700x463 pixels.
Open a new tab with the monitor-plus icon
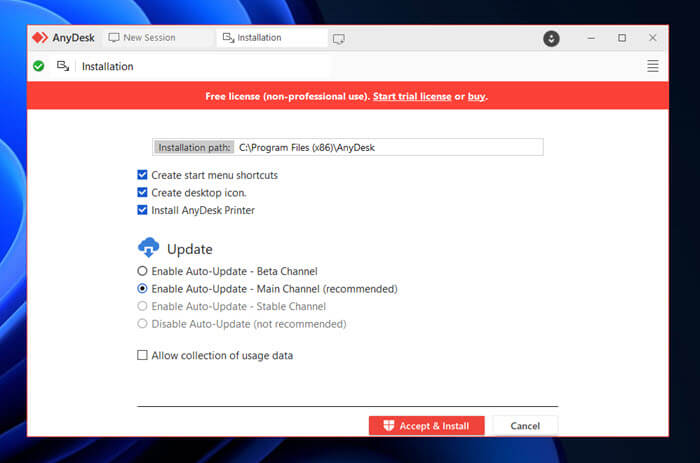338,39
